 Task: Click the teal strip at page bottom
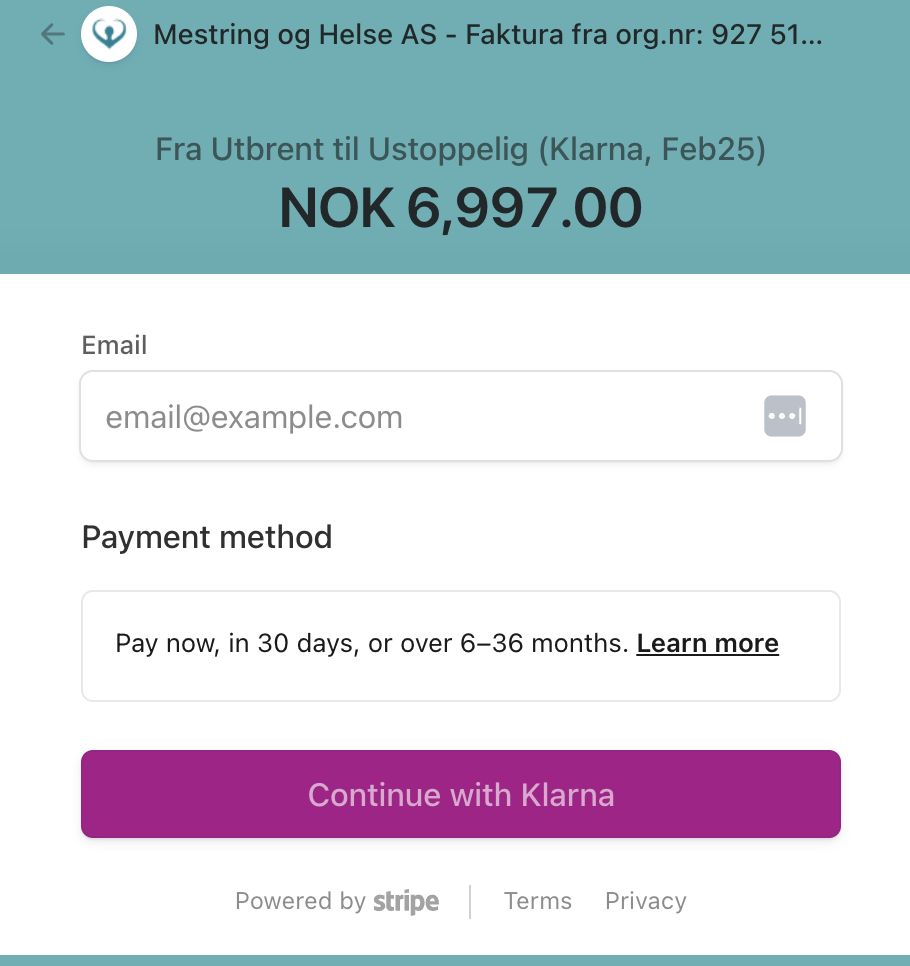tap(455, 960)
